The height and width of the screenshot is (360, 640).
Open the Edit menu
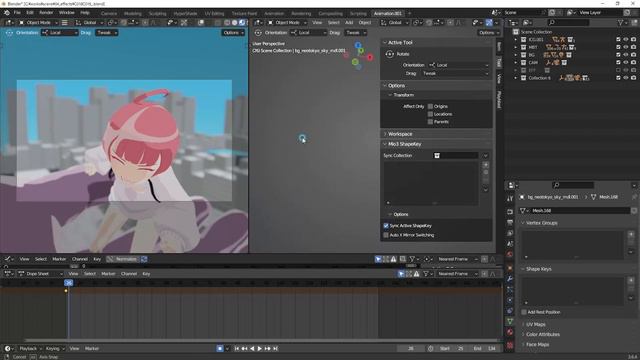pos(30,13)
